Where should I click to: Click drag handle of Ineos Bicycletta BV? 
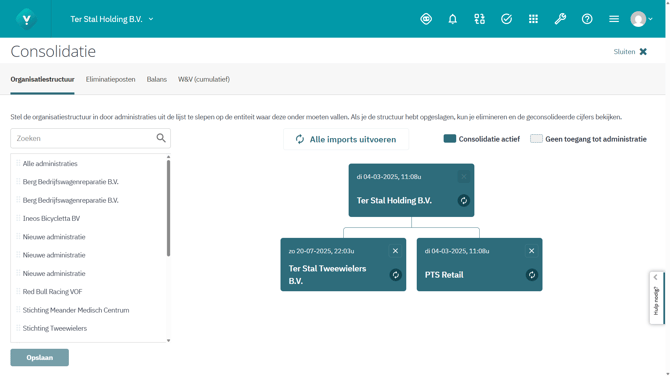coord(18,218)
